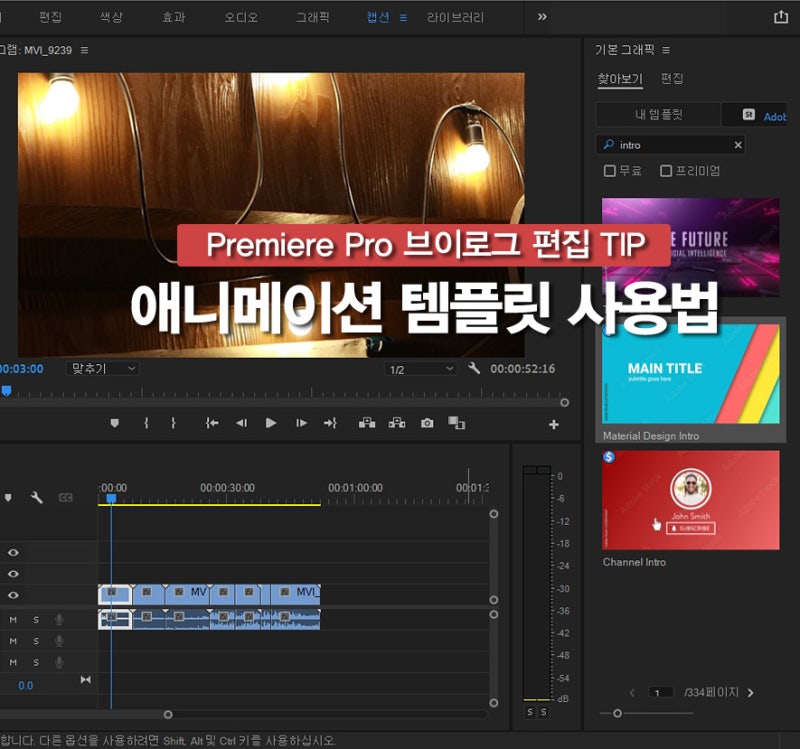Check the 프리미엄 filter checkbox
This screenshot has width=800, height=749.
[x=666, y=171]
